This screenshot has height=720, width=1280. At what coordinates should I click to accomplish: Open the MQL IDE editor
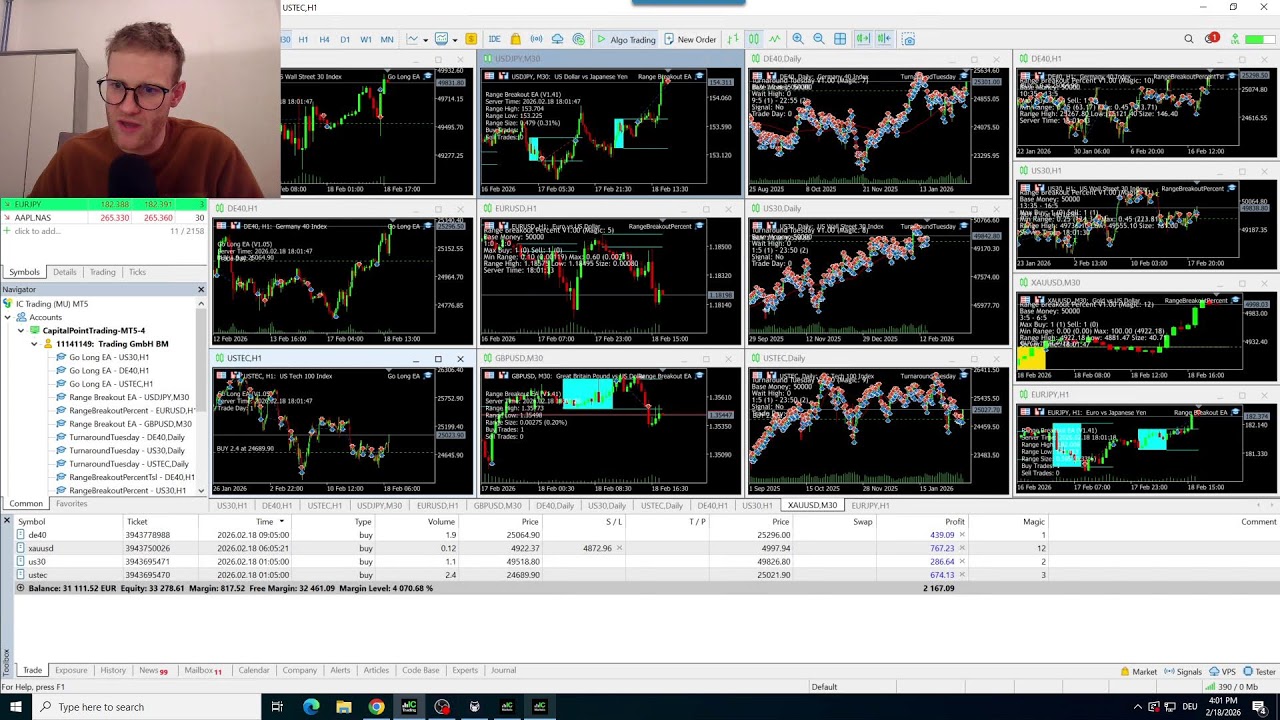494,39
